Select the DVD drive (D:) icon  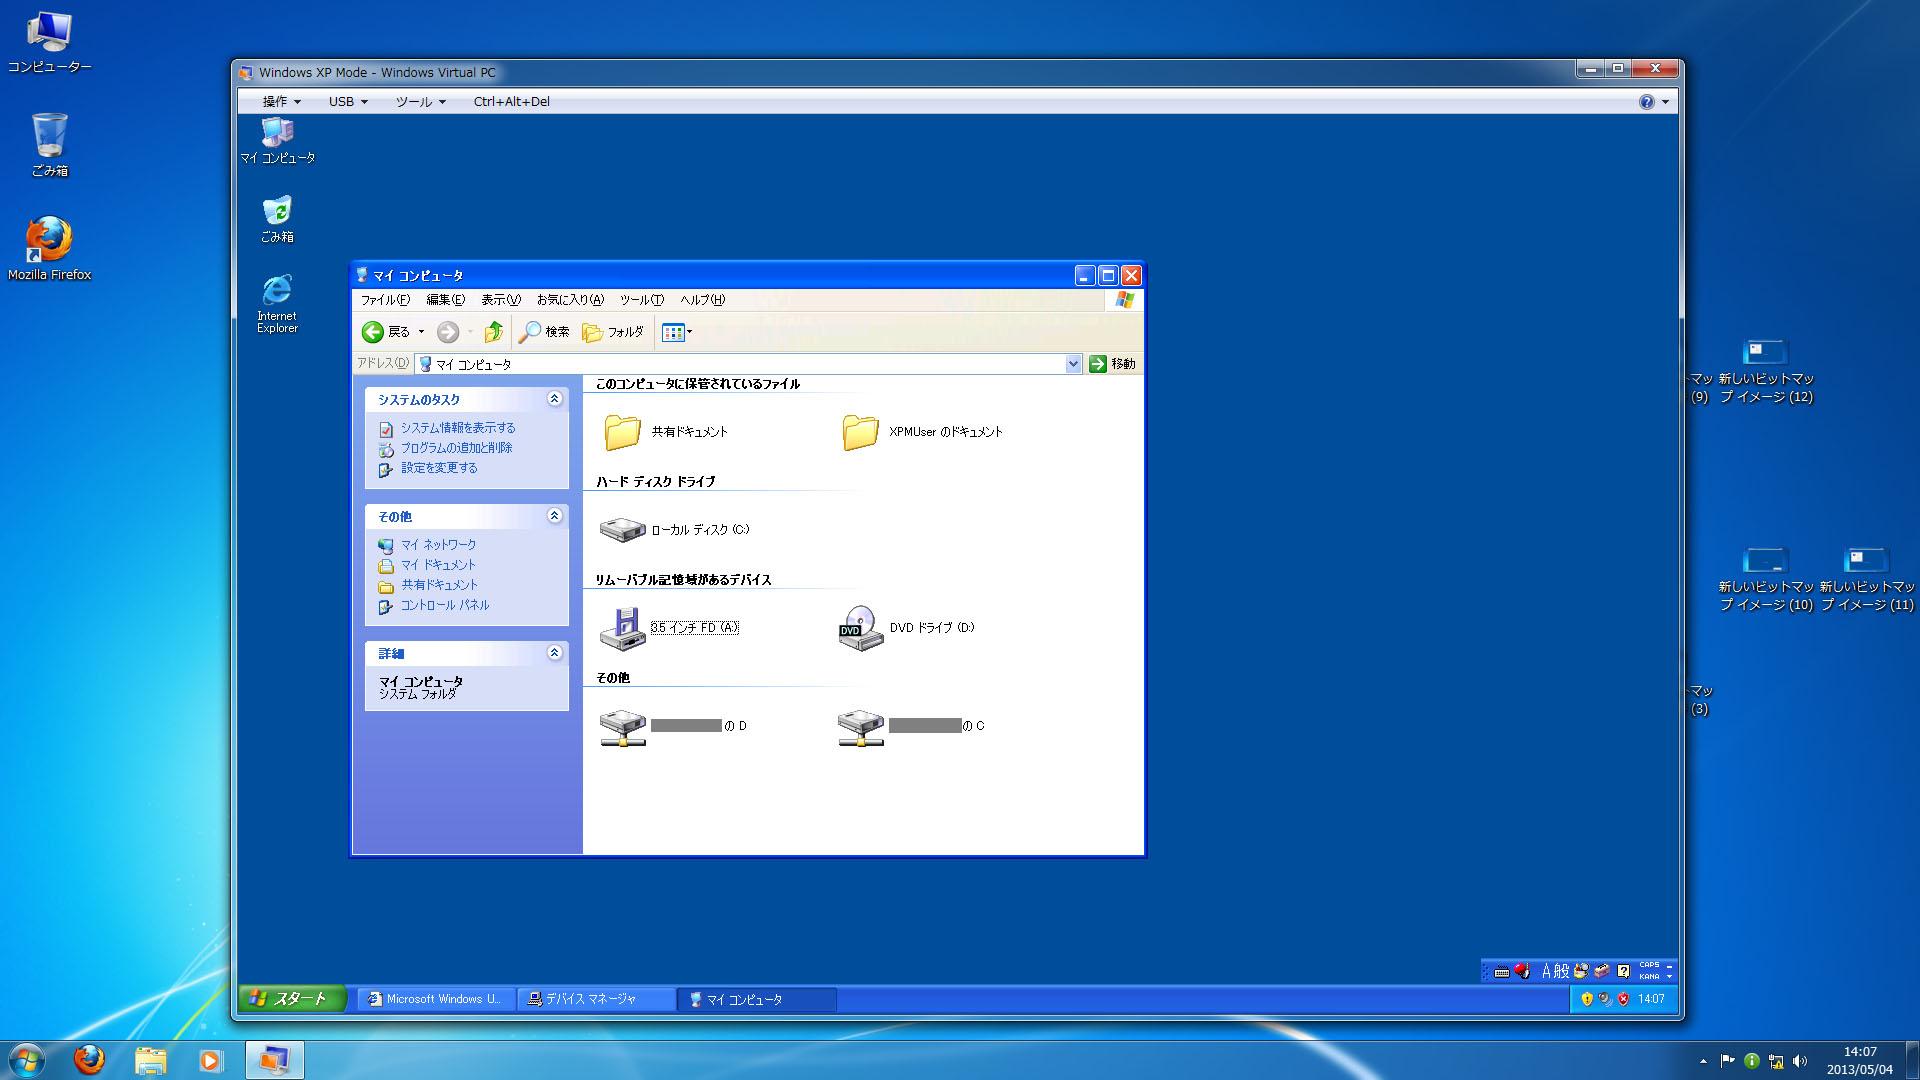[x=860, y=628]
